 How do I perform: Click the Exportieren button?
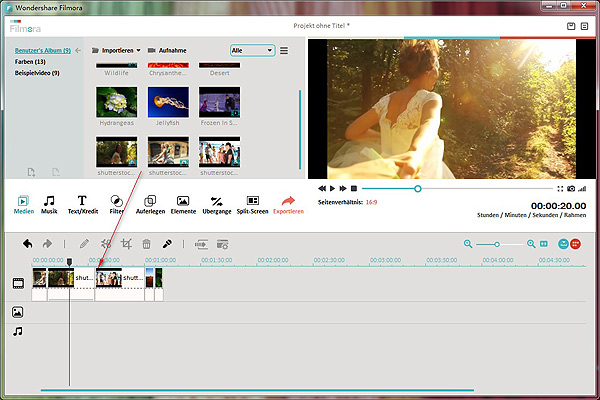(288, 205)
